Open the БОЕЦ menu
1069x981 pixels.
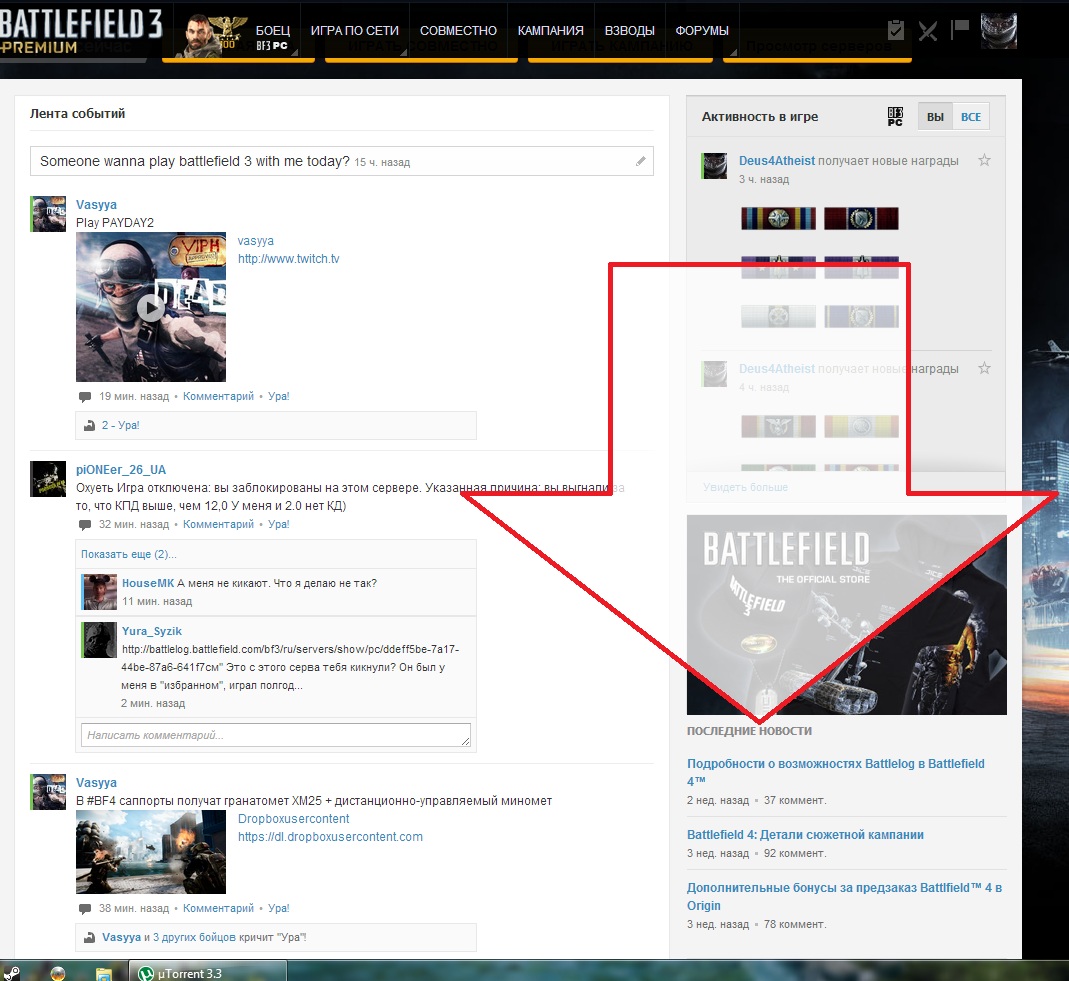pos(273,31)
